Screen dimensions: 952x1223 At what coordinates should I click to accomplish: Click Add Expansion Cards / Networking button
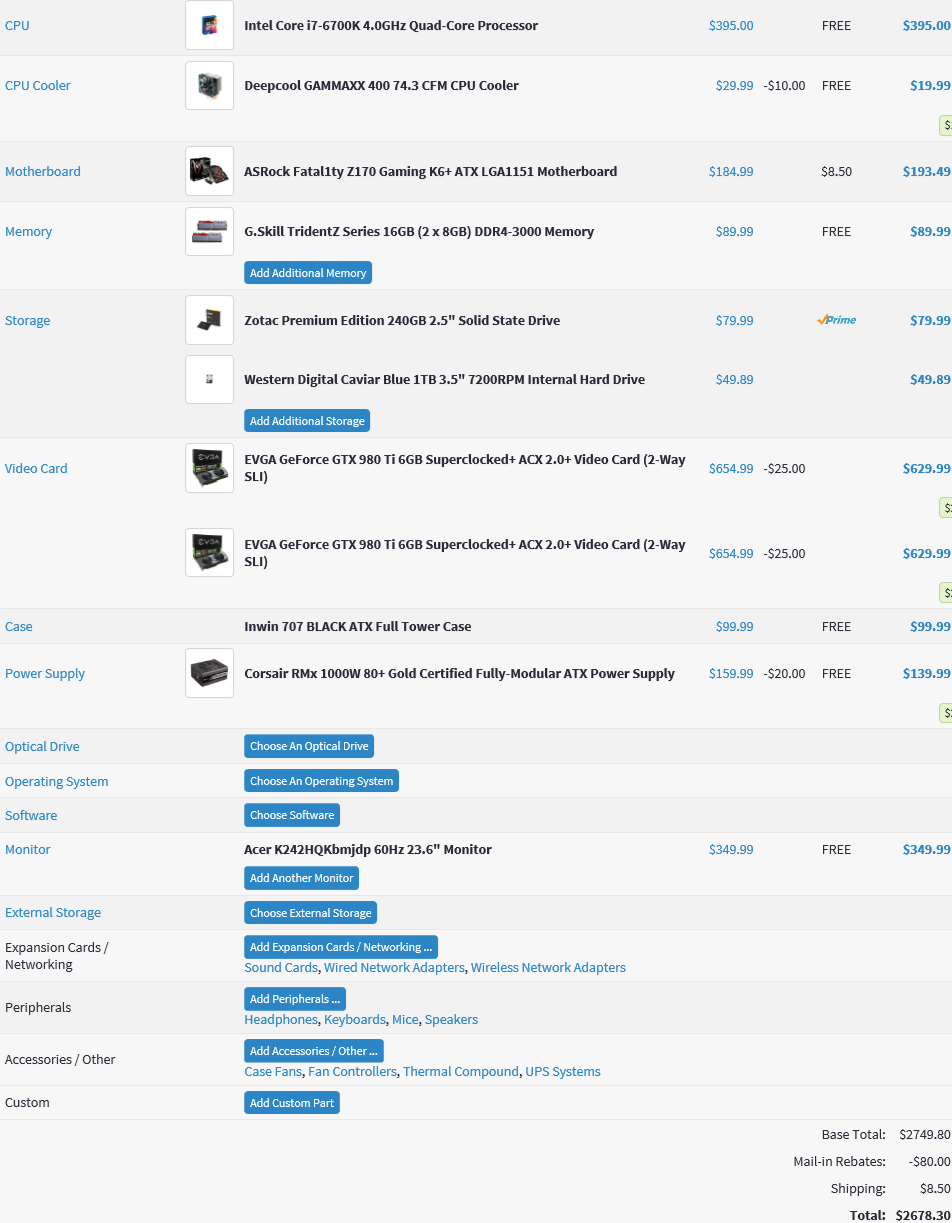coord(341,947)
